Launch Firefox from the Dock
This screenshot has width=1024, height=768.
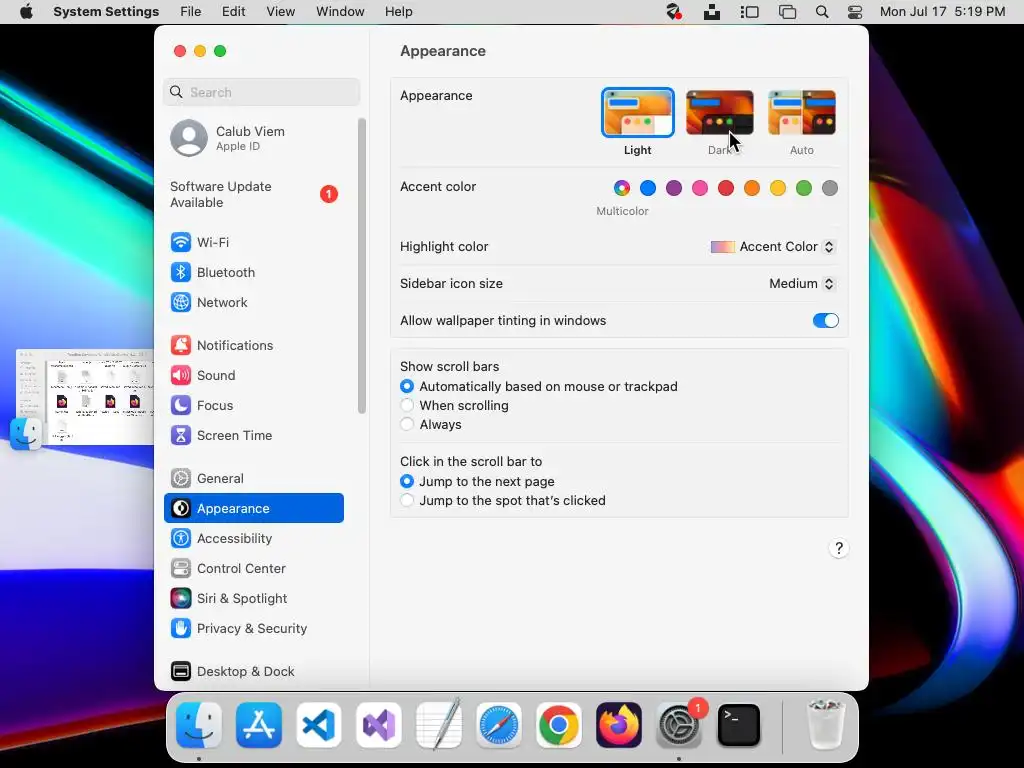pos(618,725)
